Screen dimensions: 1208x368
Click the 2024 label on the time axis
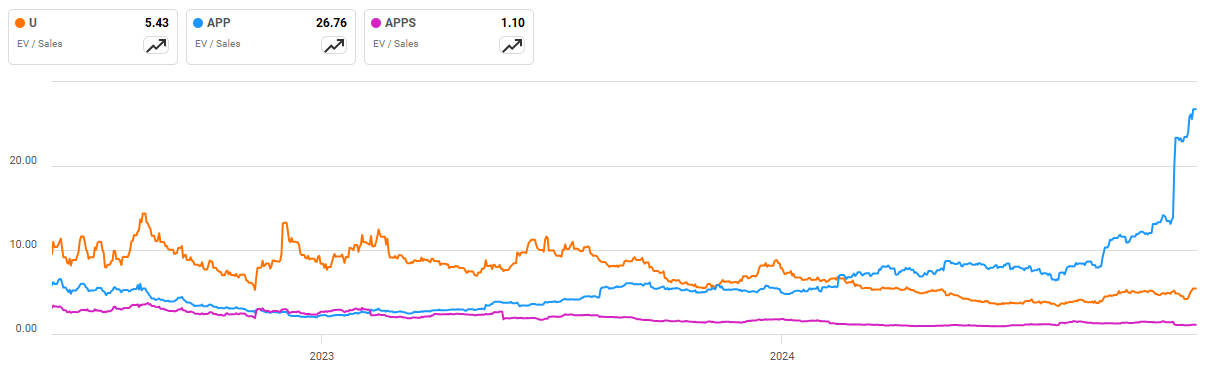pos(782,355)
